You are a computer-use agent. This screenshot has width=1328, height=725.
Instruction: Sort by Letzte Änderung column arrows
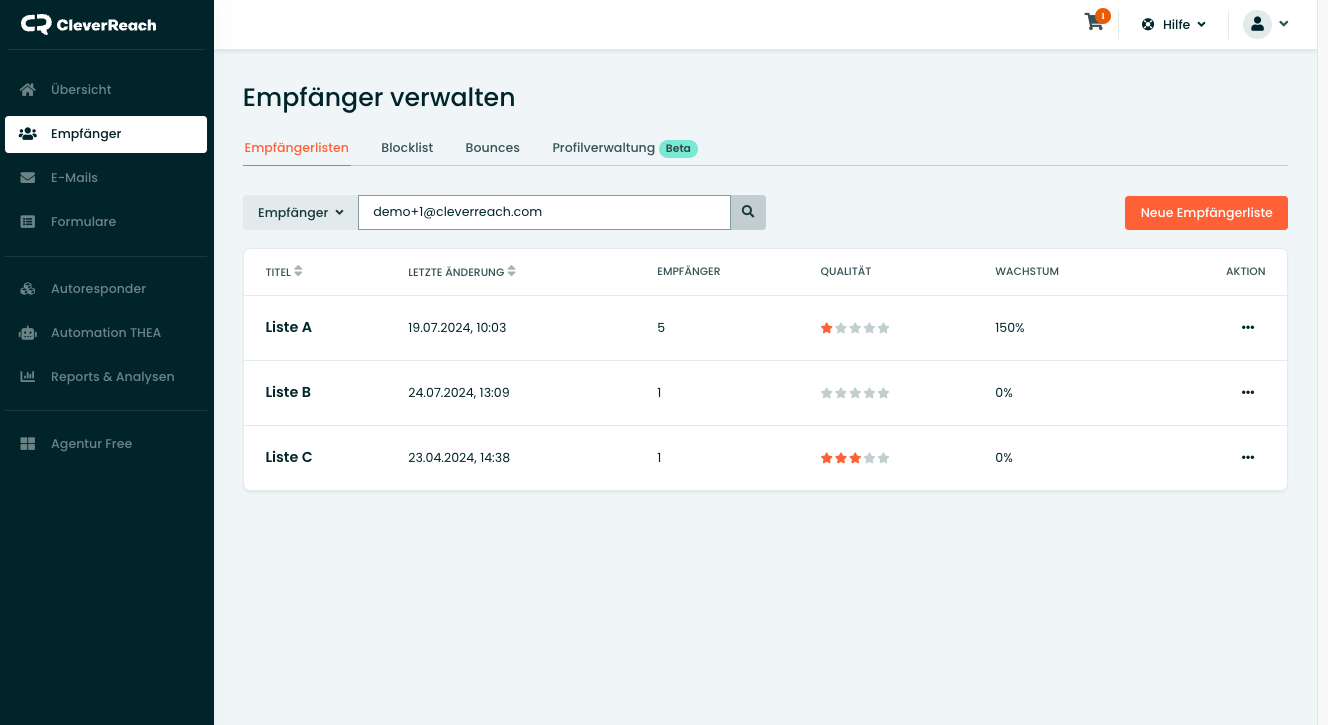coord(512,271)
